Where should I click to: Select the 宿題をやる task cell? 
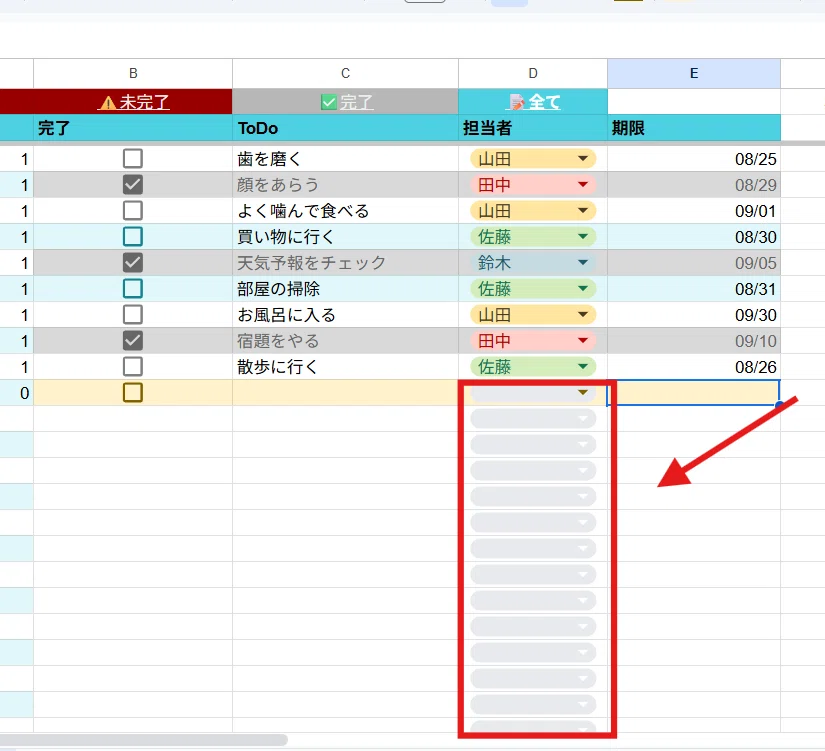[345, 341]
